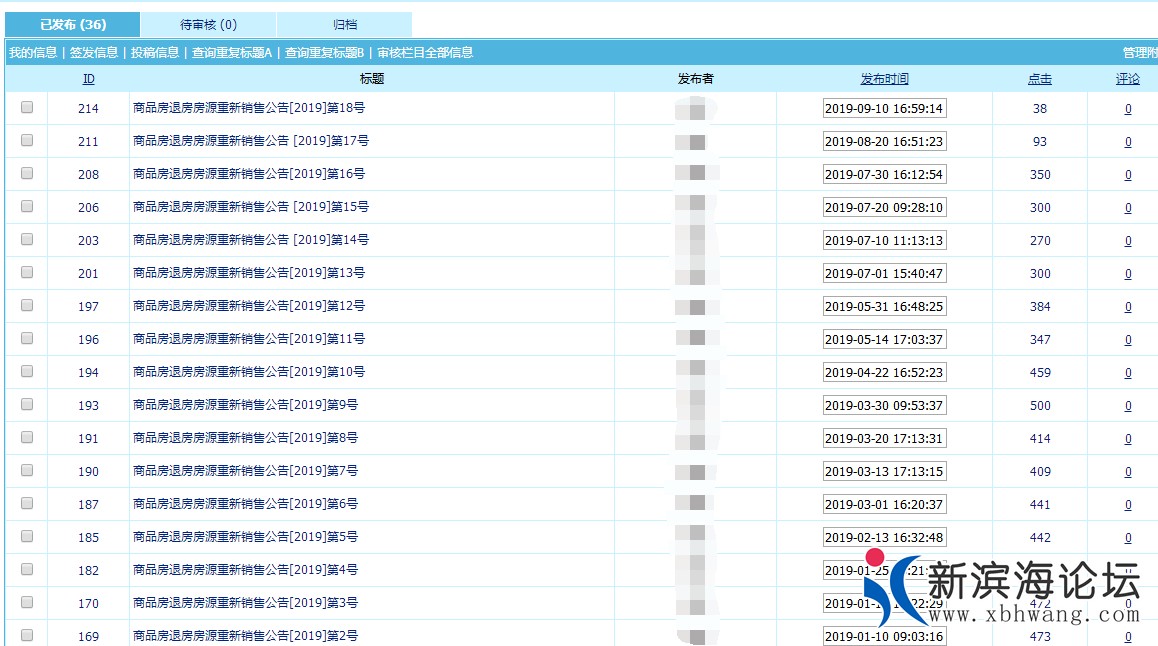Open the 归档 tab
Viewport: 1158px width, 646px height.
344,25
